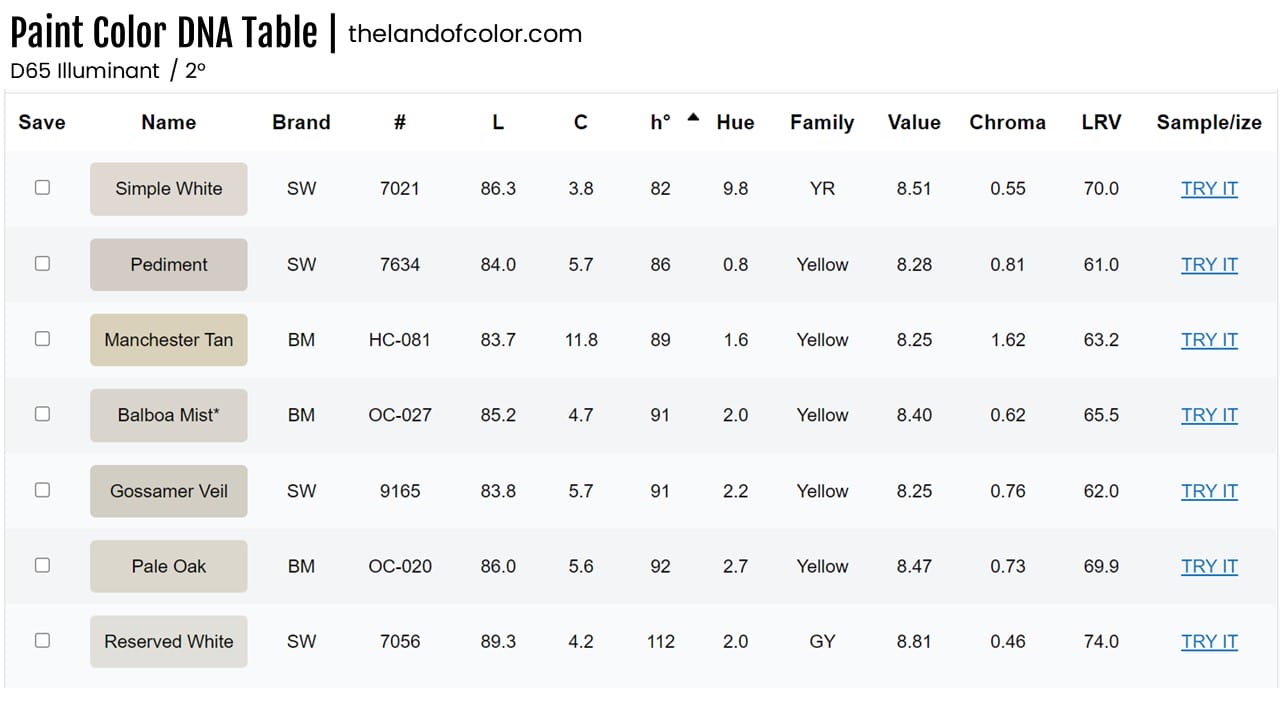Viewport: 1280px width, 720px height.
Task: Click the Value column header
Action: (x=914, y=123)
